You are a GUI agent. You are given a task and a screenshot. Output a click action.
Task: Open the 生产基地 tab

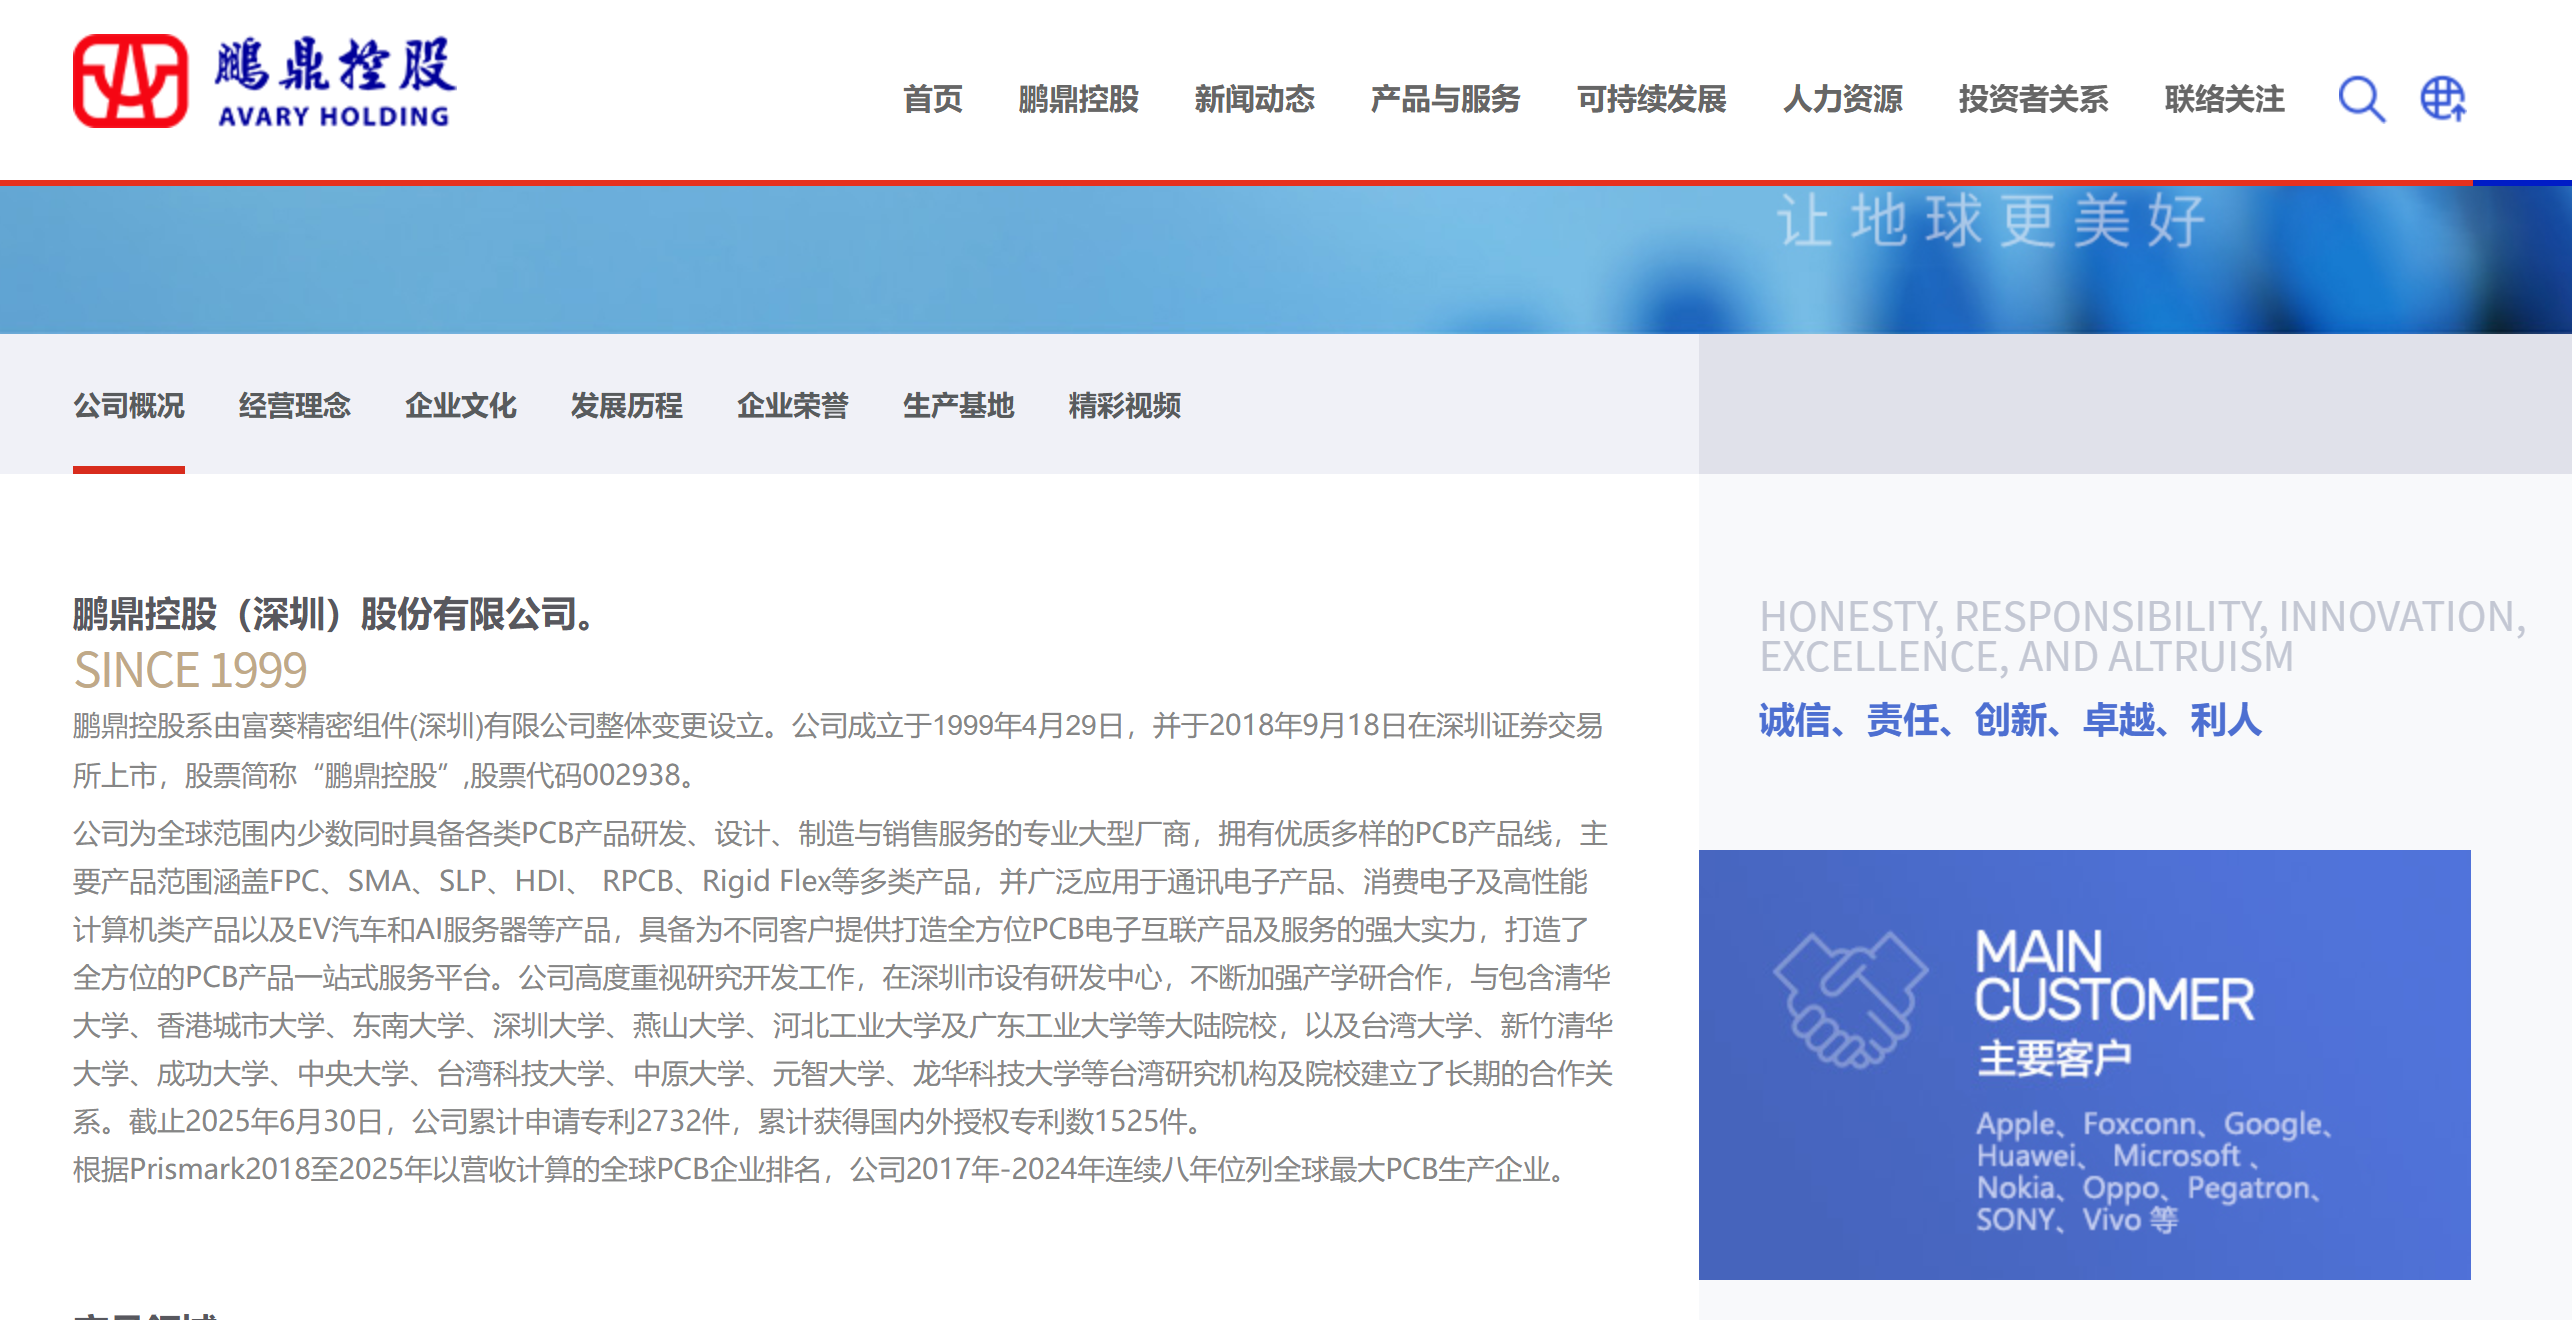click(959, 405)
